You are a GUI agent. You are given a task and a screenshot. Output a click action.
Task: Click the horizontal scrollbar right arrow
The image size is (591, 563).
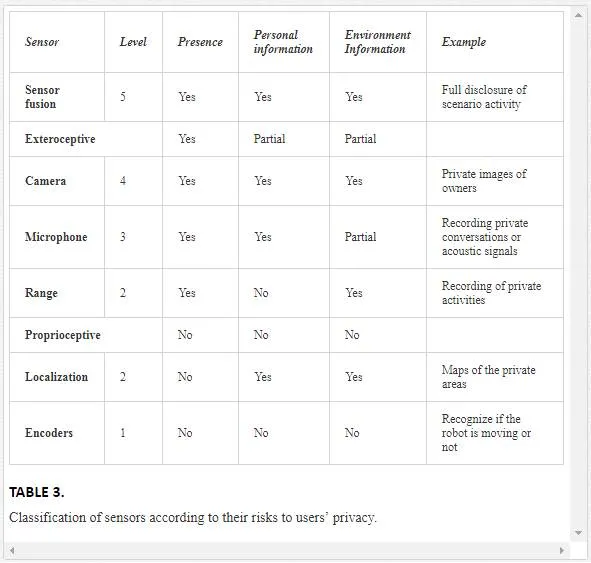pyautogui.click(x=561, y=551)
